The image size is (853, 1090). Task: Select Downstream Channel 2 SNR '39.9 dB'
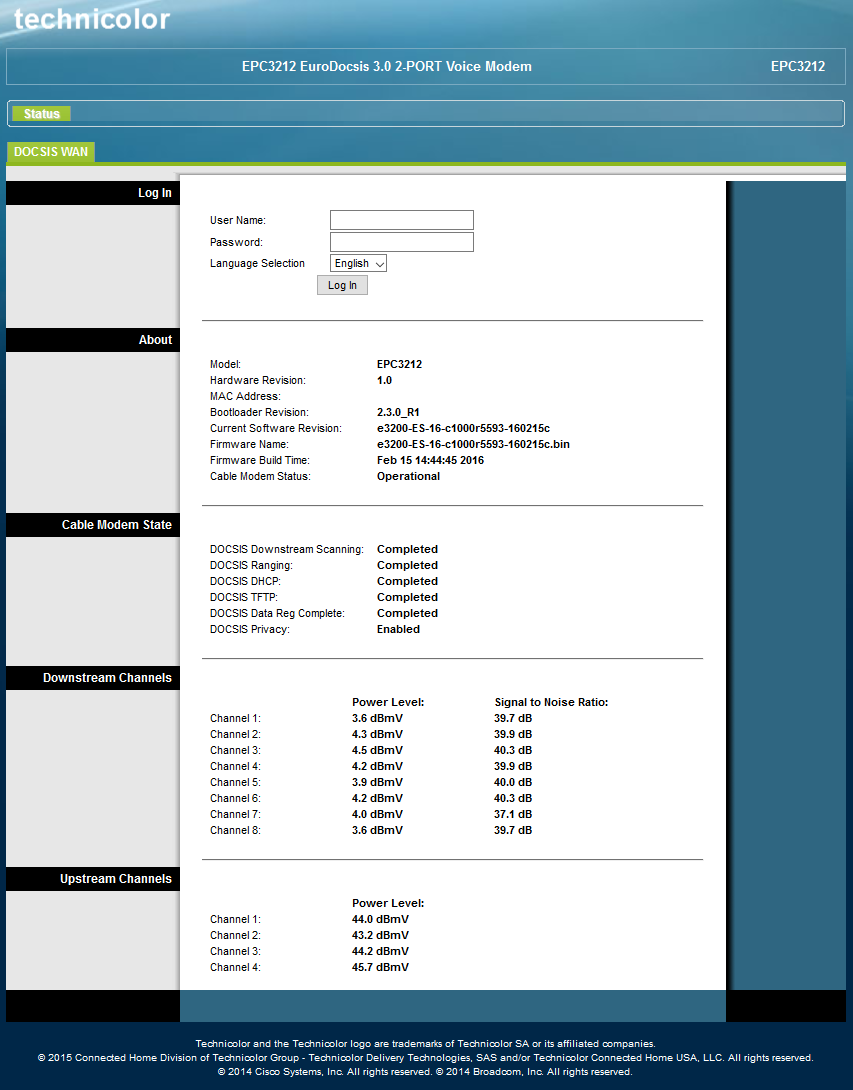click(x=513, y=734)
